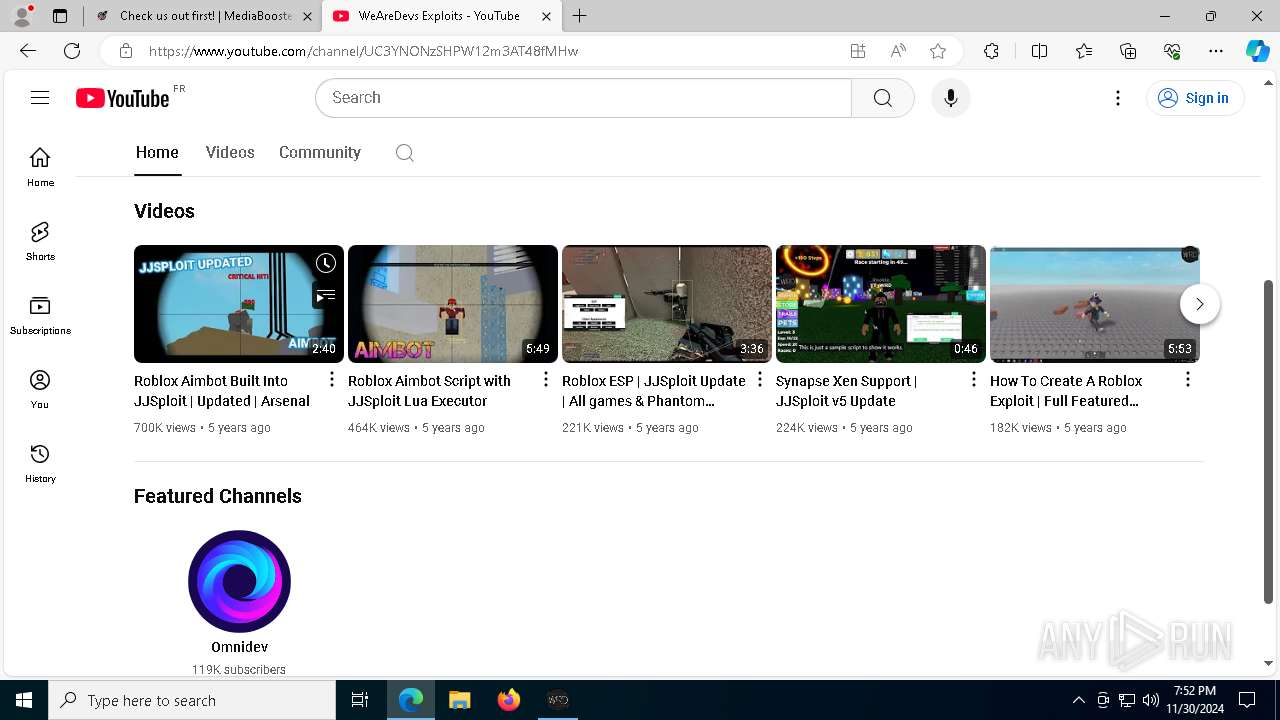Switch to the Videos tab
Image resolution: width=1280 pixels, height=720 pixels.
pyautogui.click(x=230, y=152)
